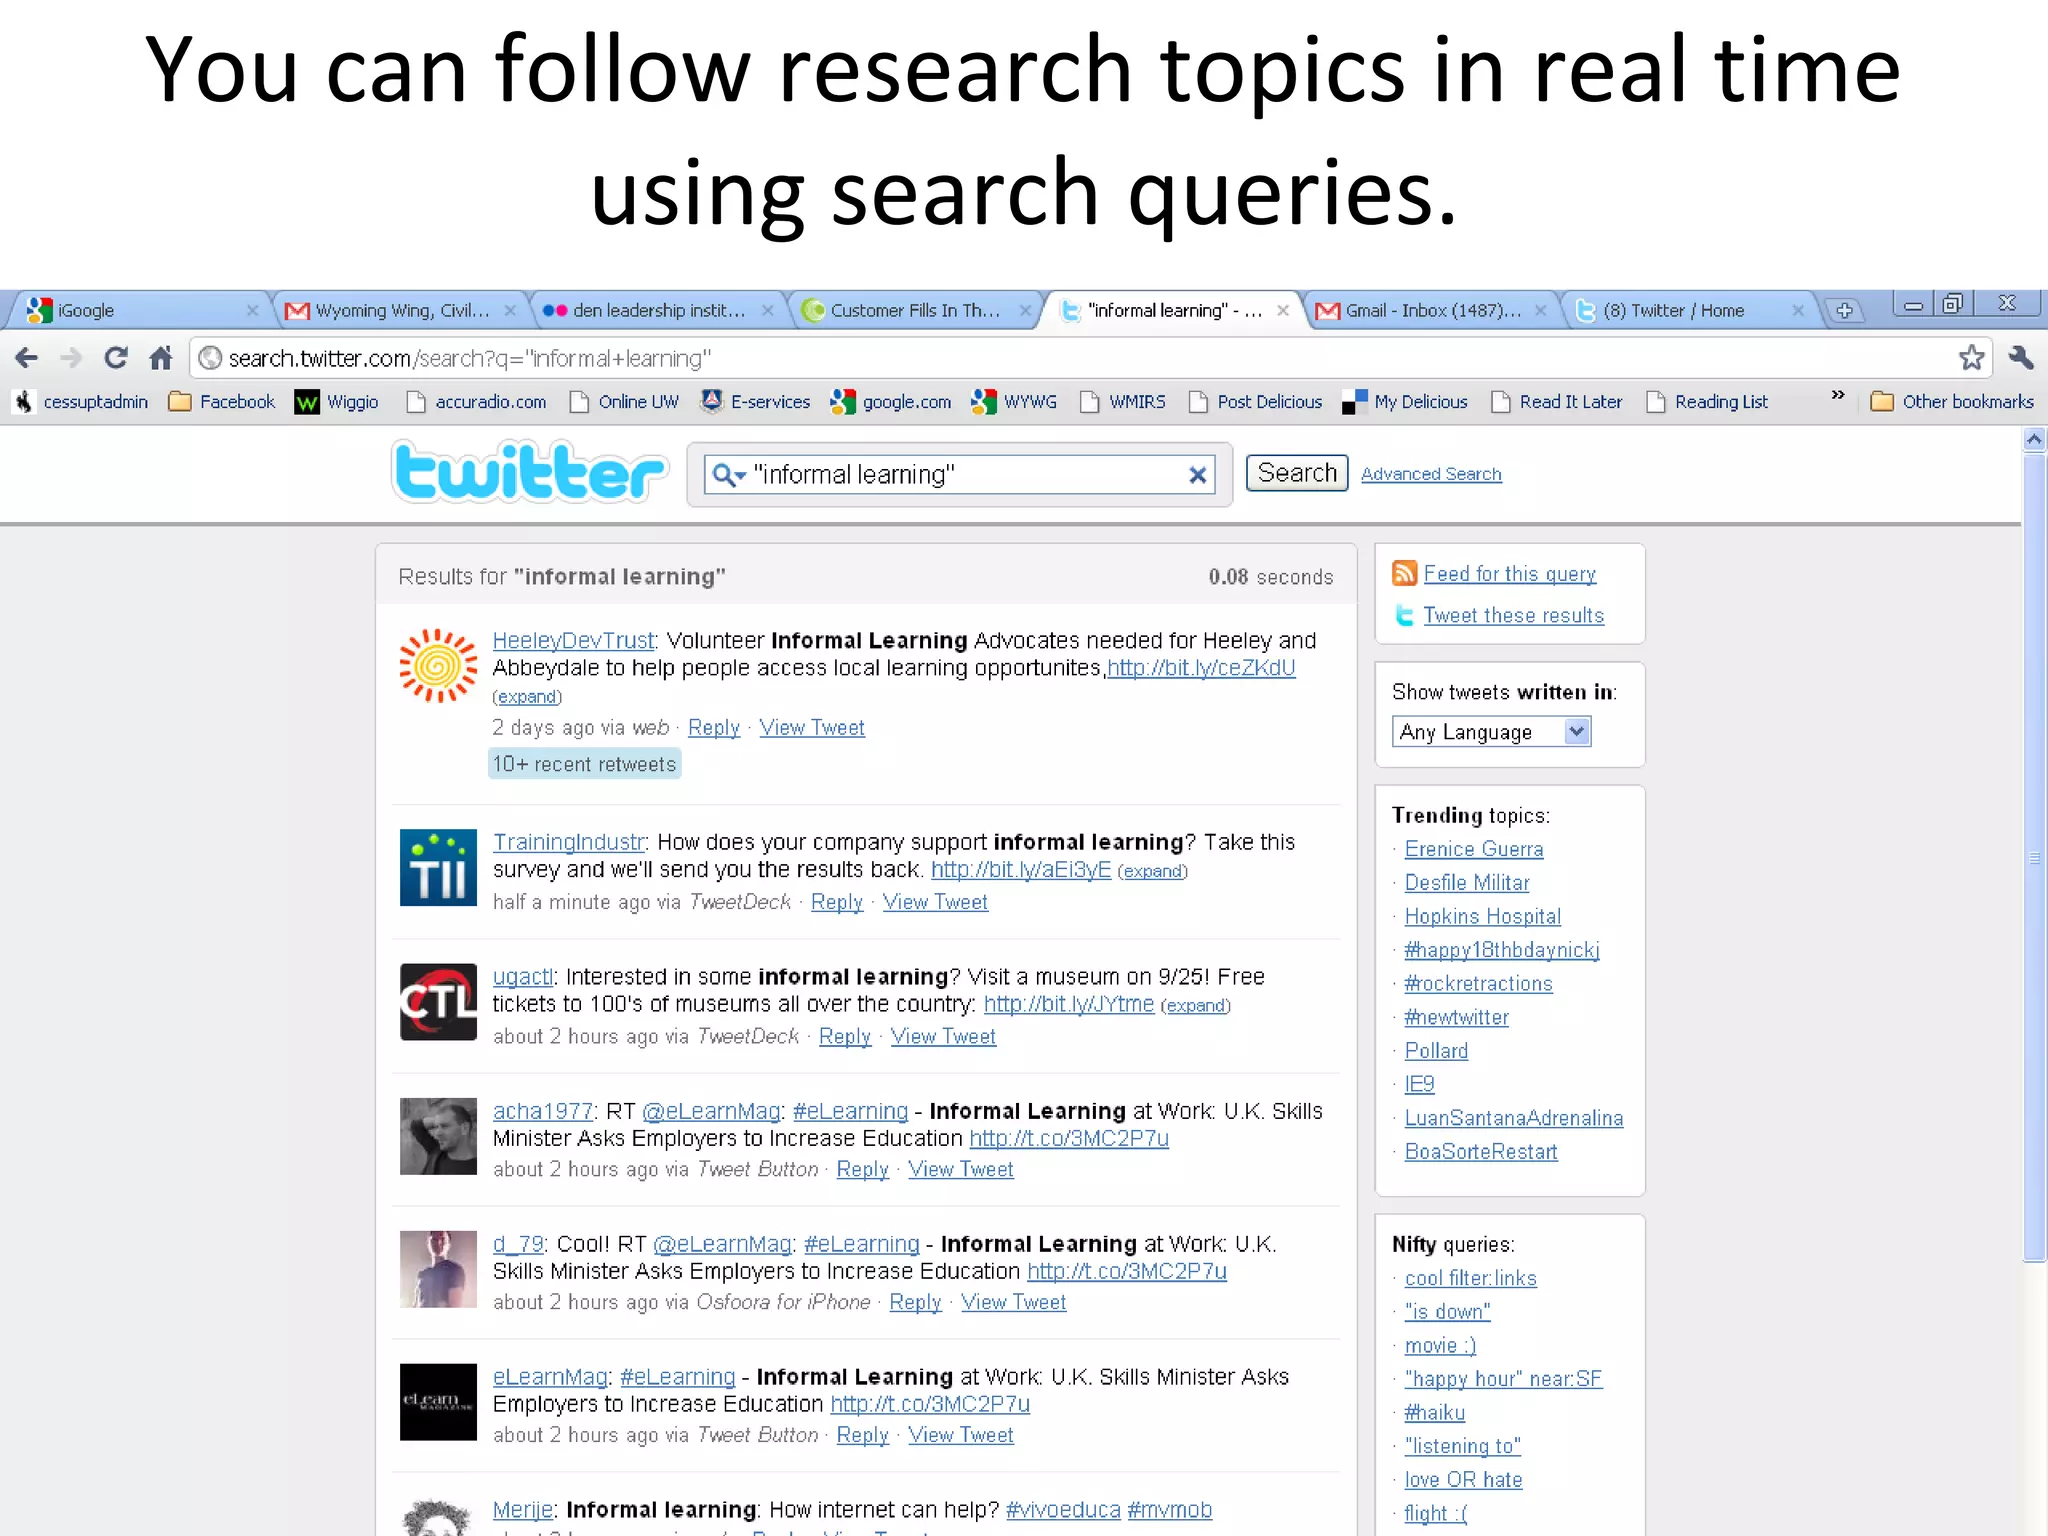Viewport: 2048px width, 1536px height.
Task: Switch to the Gmail Inbox tab
Action: pos(1430,311)
